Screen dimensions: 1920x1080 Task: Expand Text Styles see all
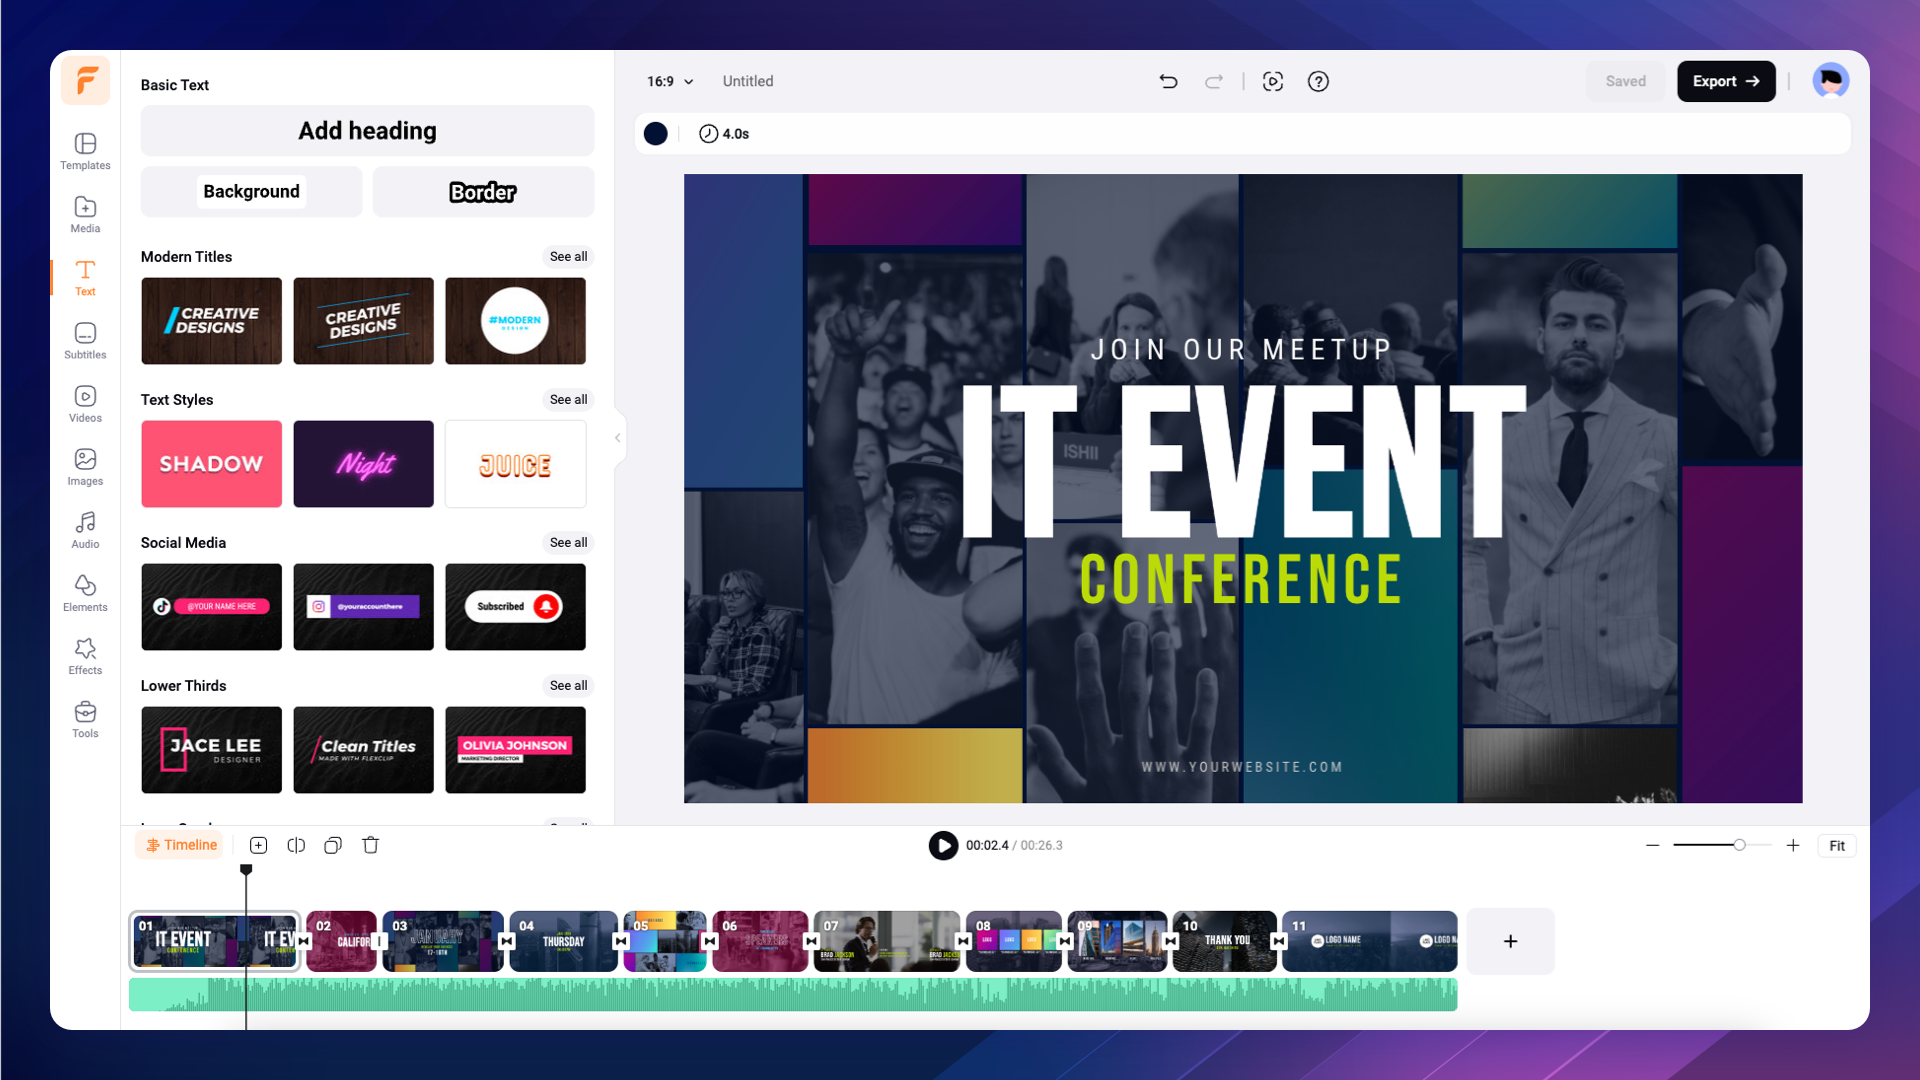point(568,400)
